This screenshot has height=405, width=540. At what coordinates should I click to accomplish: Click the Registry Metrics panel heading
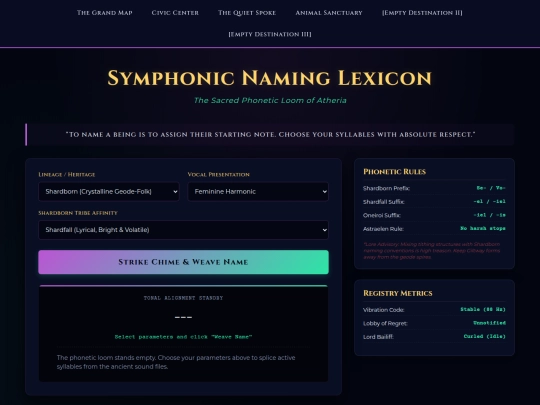(398, 293)
